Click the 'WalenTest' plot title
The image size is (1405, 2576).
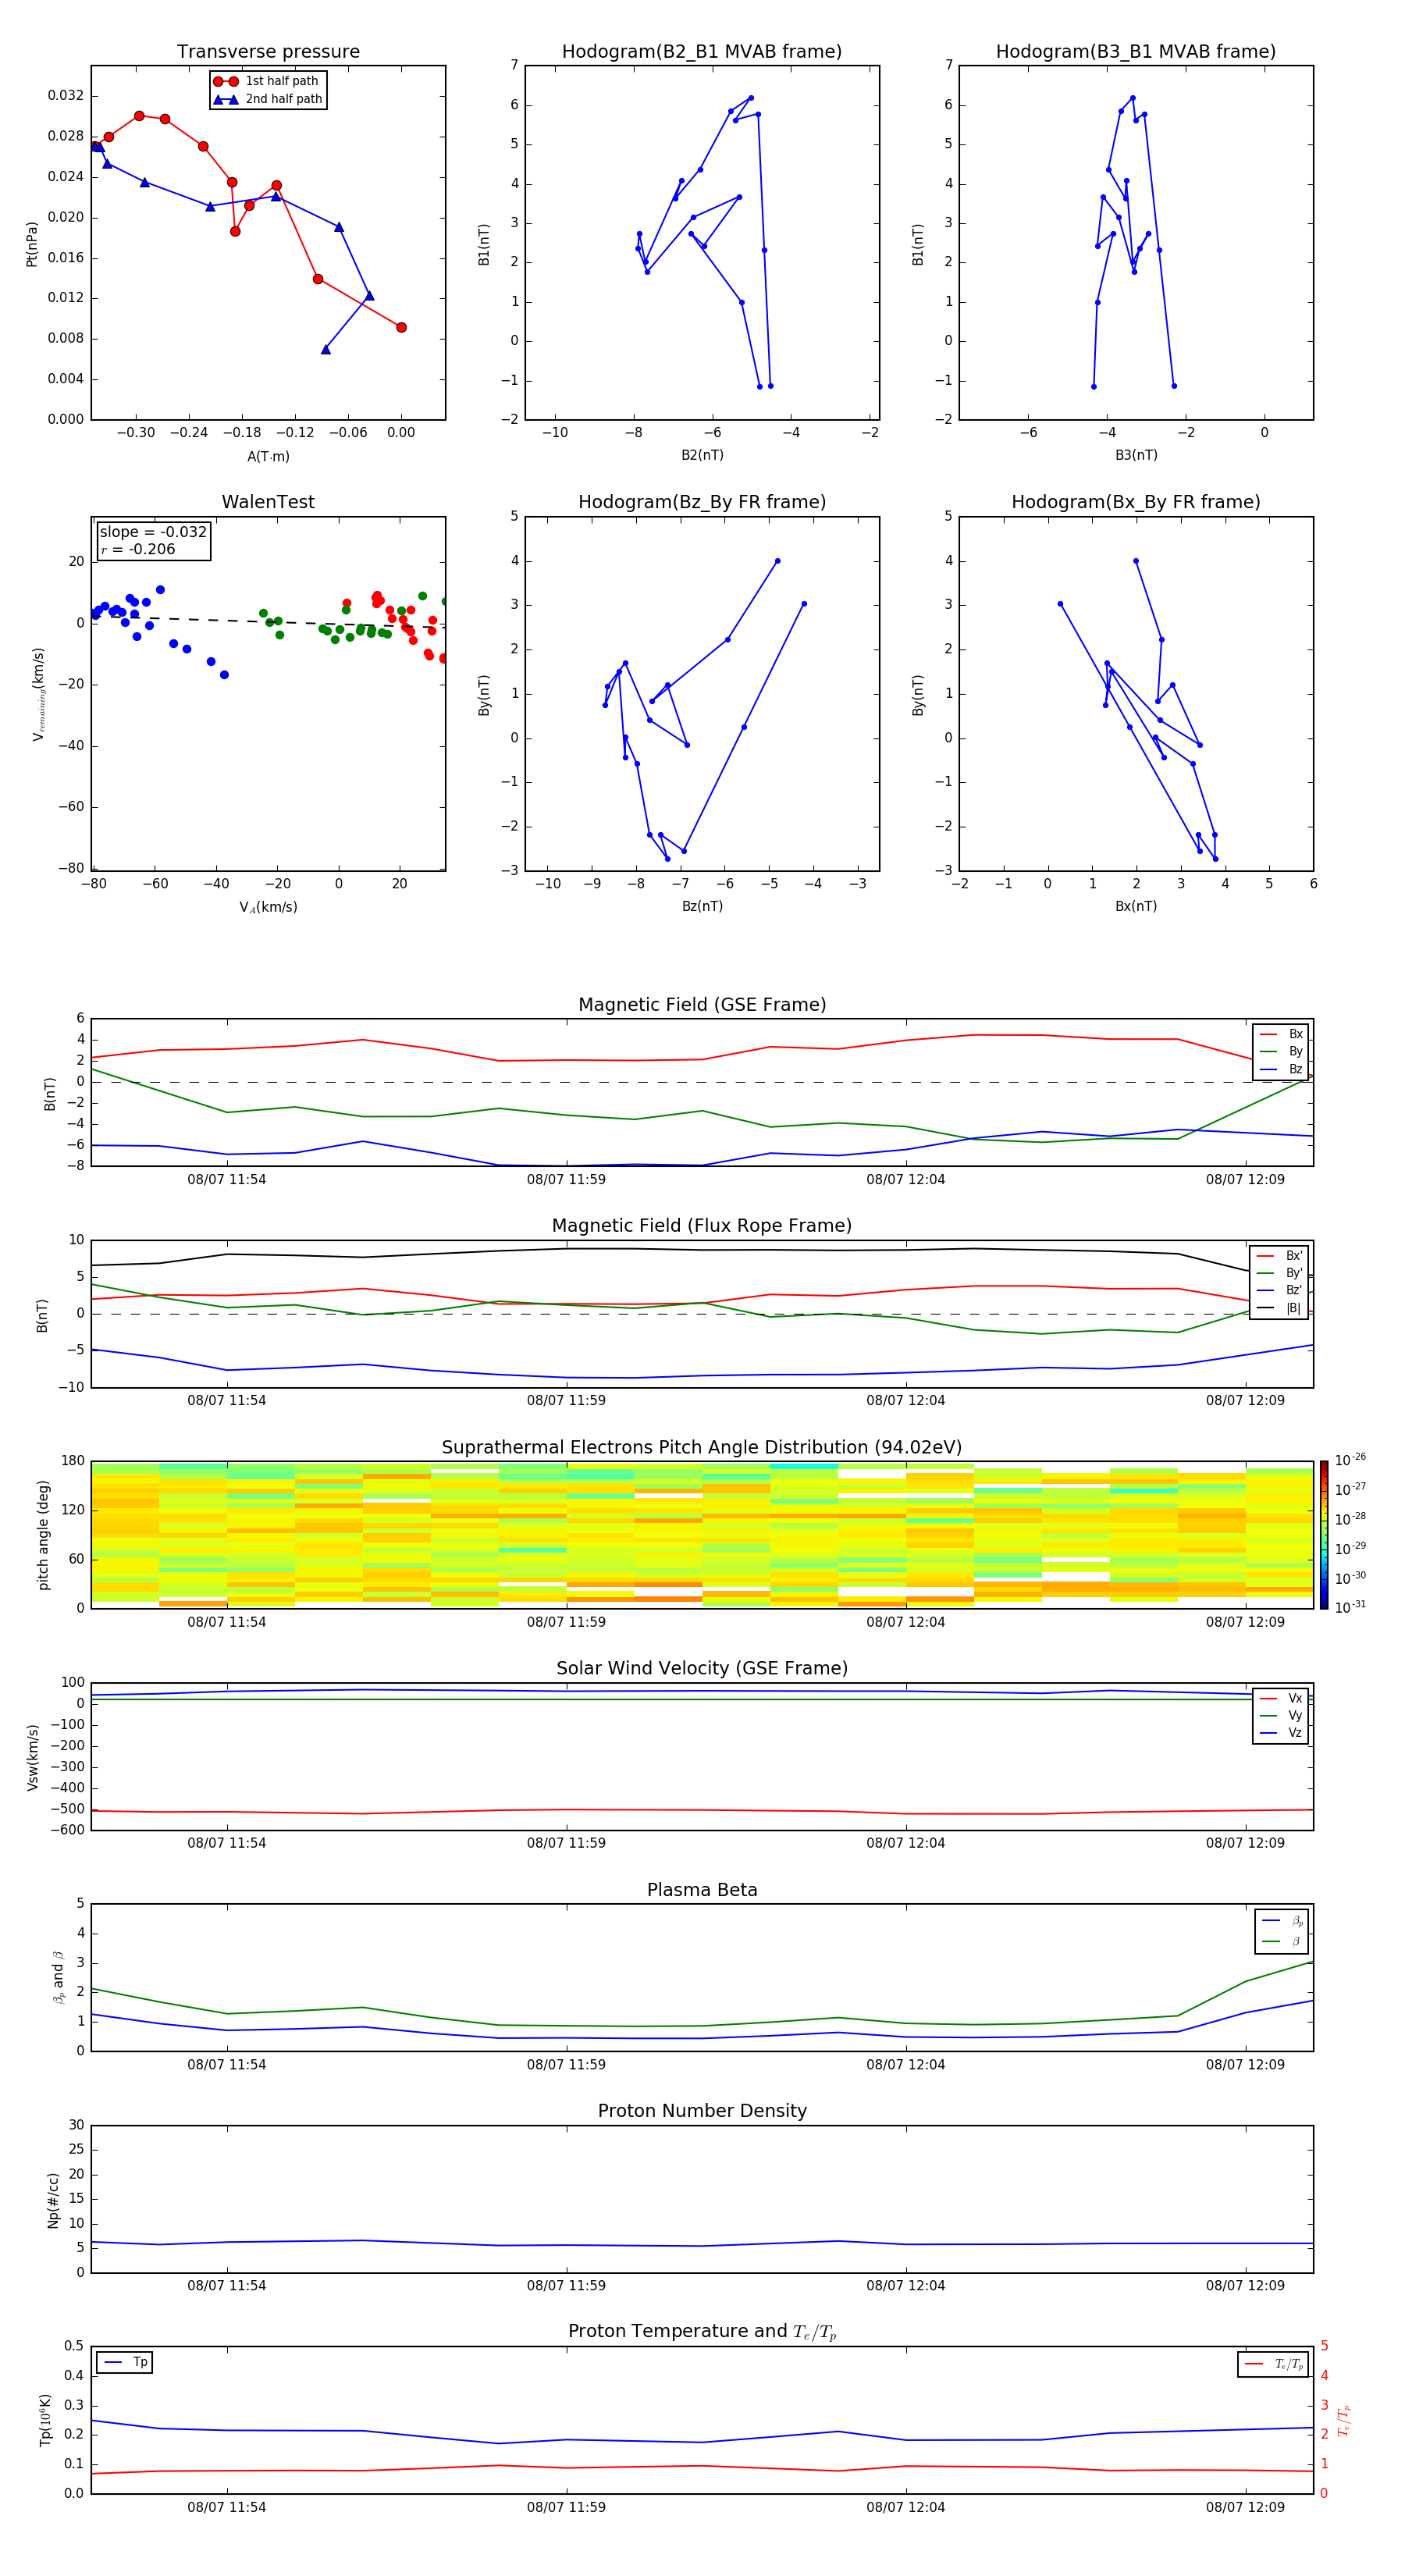coord(268,502)
